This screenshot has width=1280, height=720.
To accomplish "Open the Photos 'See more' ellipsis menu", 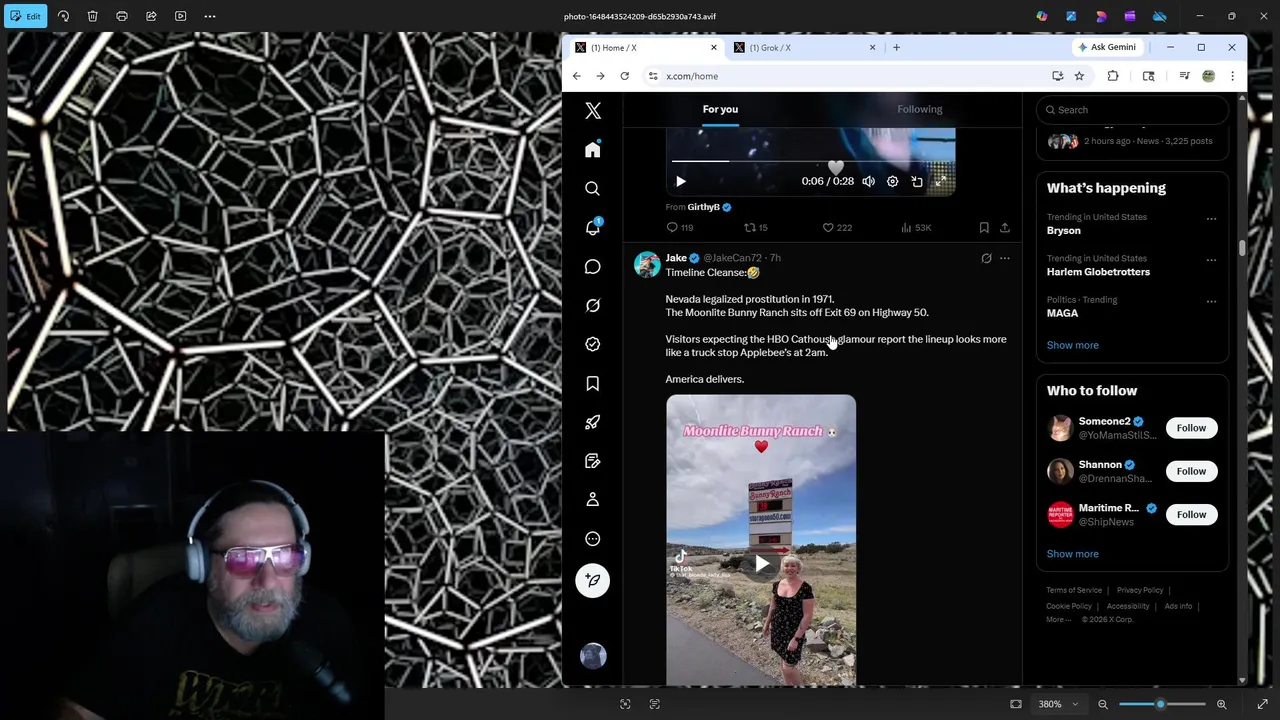I will 210,16.
